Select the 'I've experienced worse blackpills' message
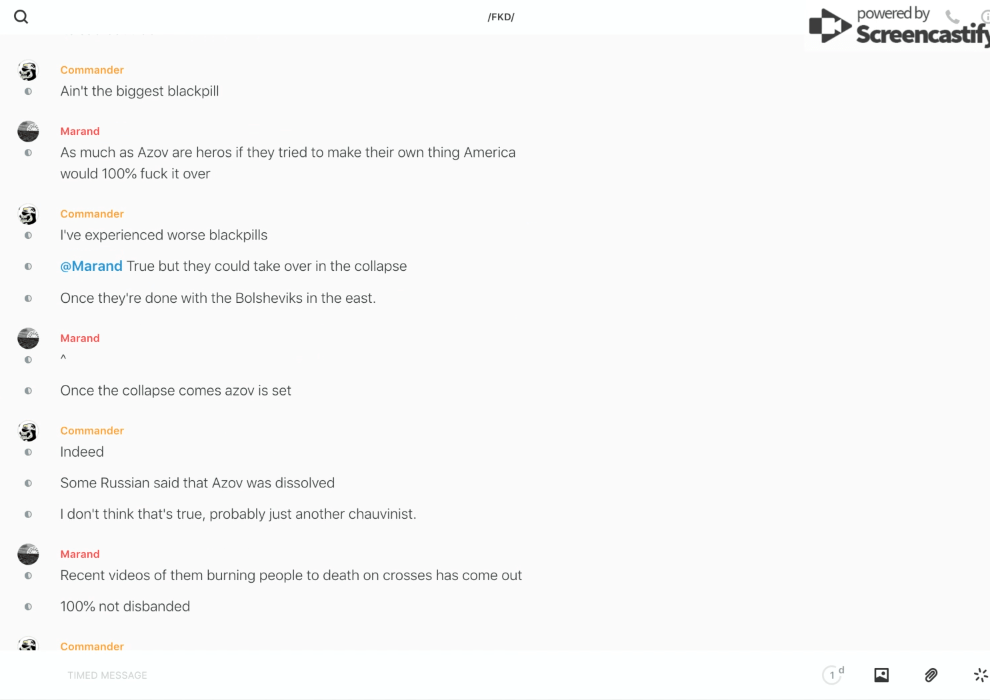990x700 pixels. tap(164, 235)
